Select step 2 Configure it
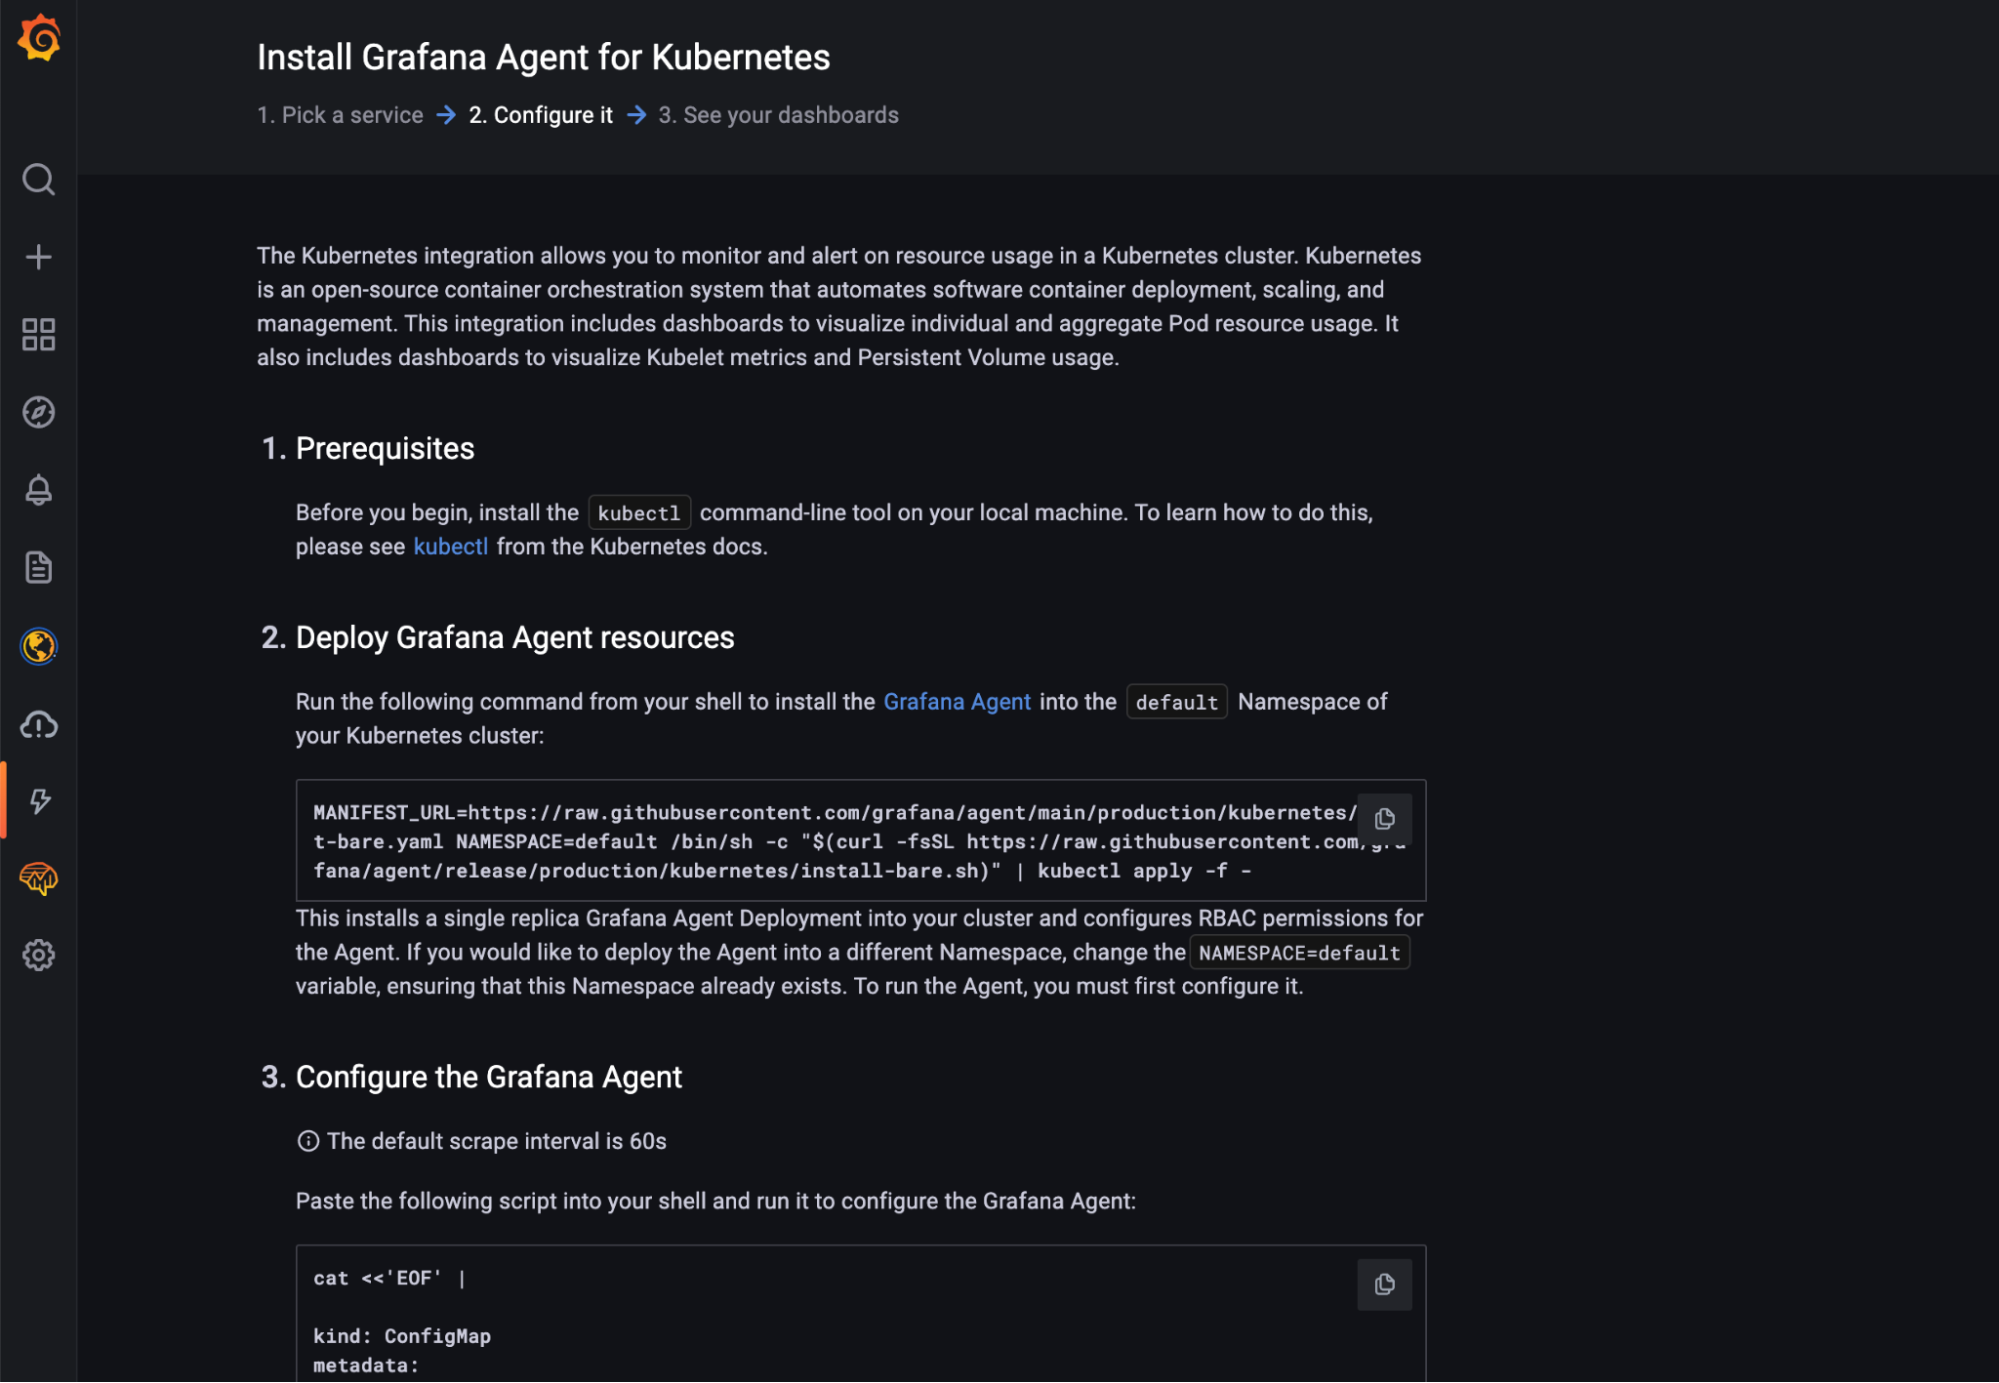The image size is (1999, 1383). [x=540, y=115]
